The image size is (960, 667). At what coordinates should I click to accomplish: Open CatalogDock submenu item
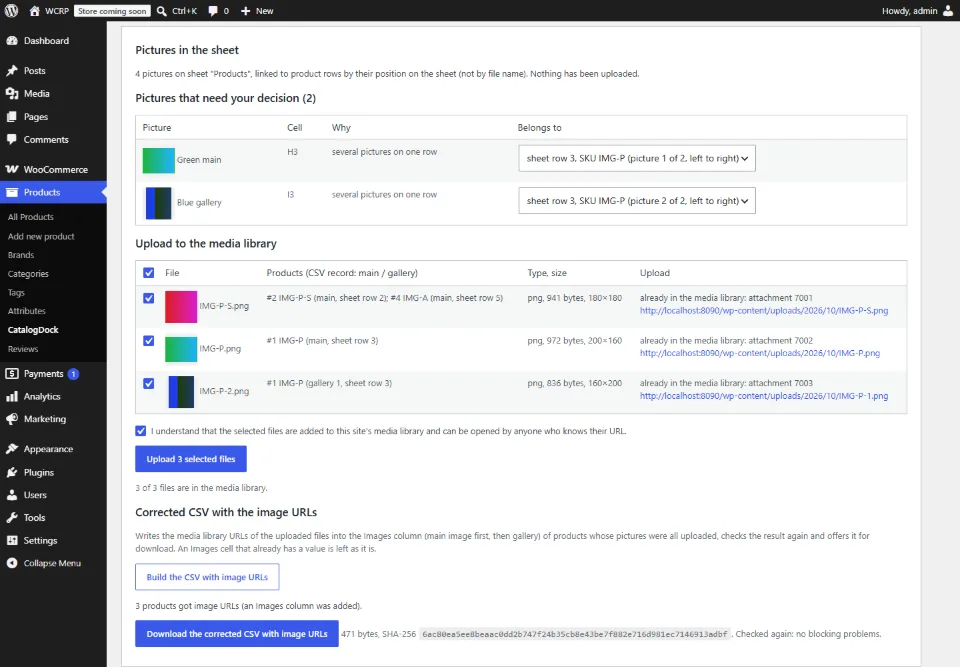[x=33, y=330]
